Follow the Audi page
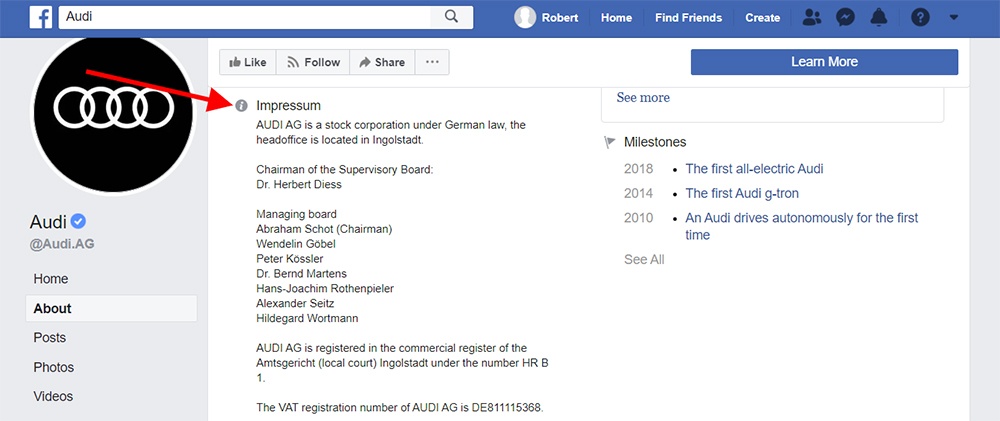1000x421 pixels. pyautogui.click(x=313, y=62)
